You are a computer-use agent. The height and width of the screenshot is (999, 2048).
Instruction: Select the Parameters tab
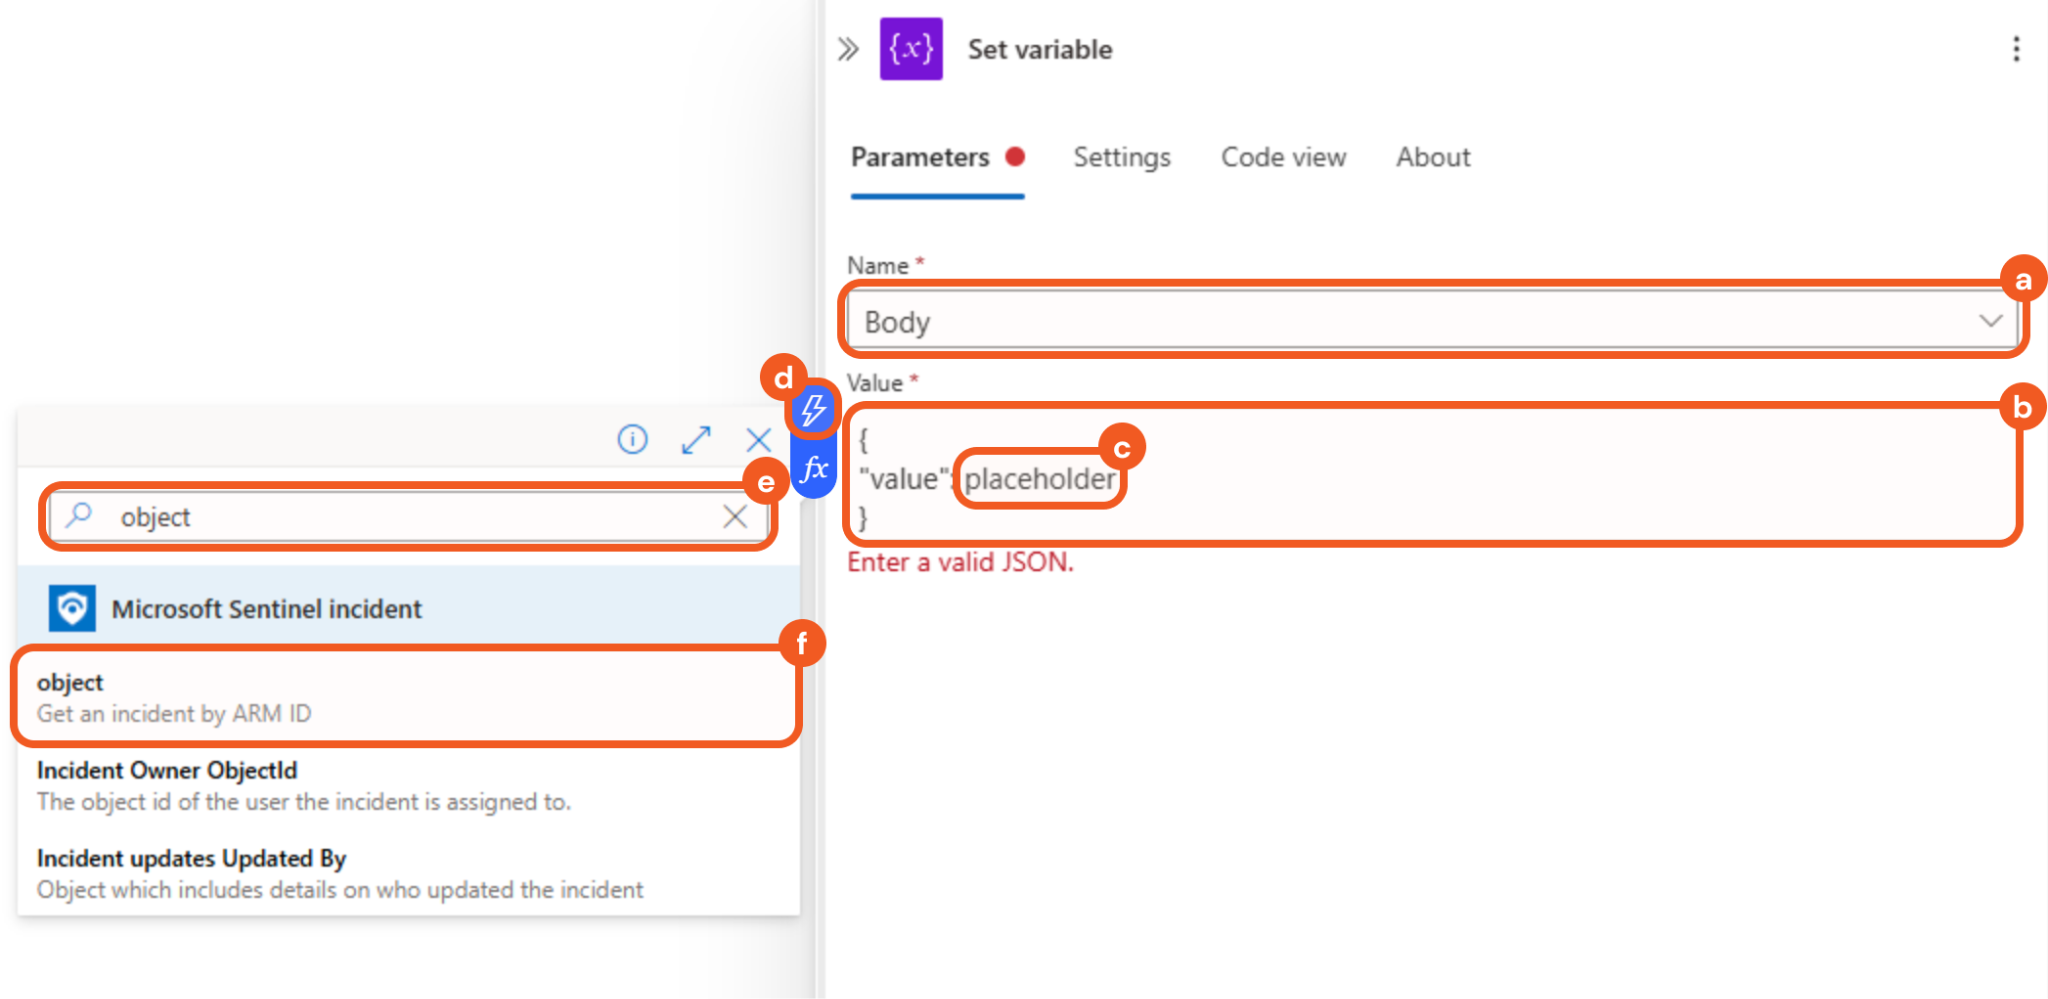click(920, 157)
